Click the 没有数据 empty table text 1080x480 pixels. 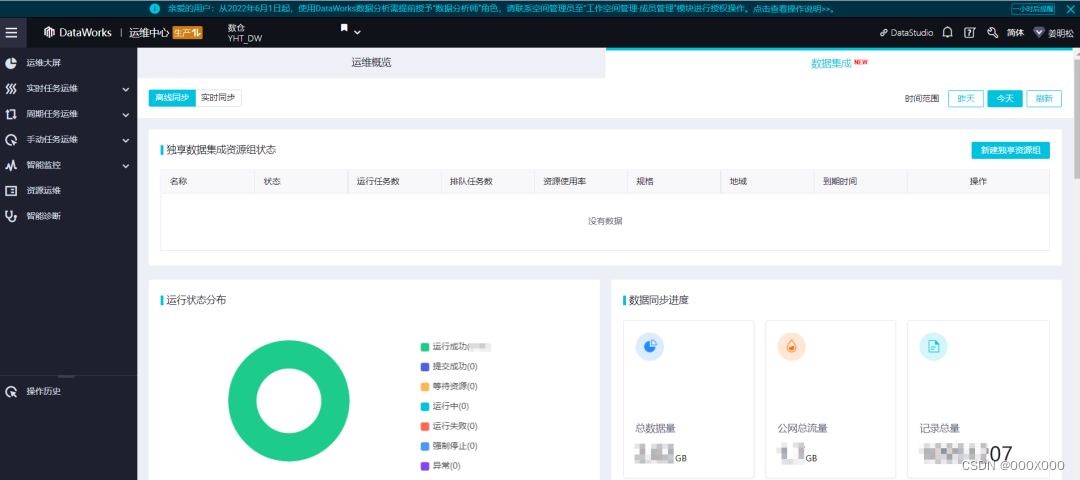(605, 221)
